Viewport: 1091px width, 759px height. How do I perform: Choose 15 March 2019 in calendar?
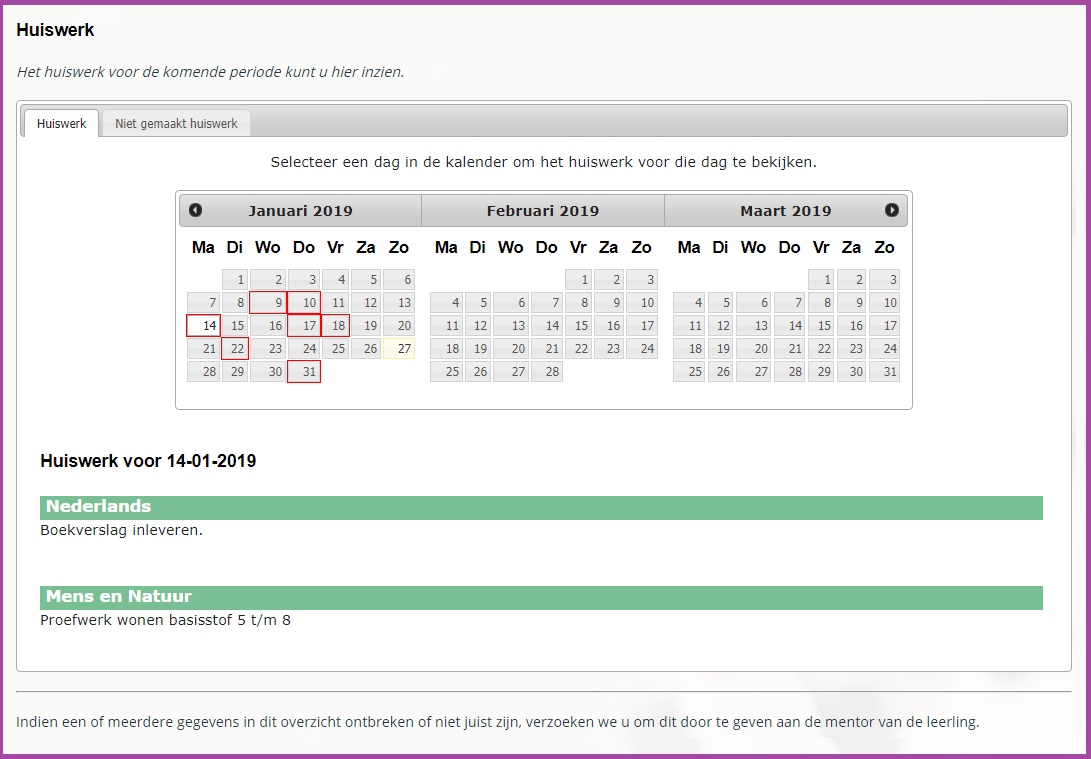[822, 326]
